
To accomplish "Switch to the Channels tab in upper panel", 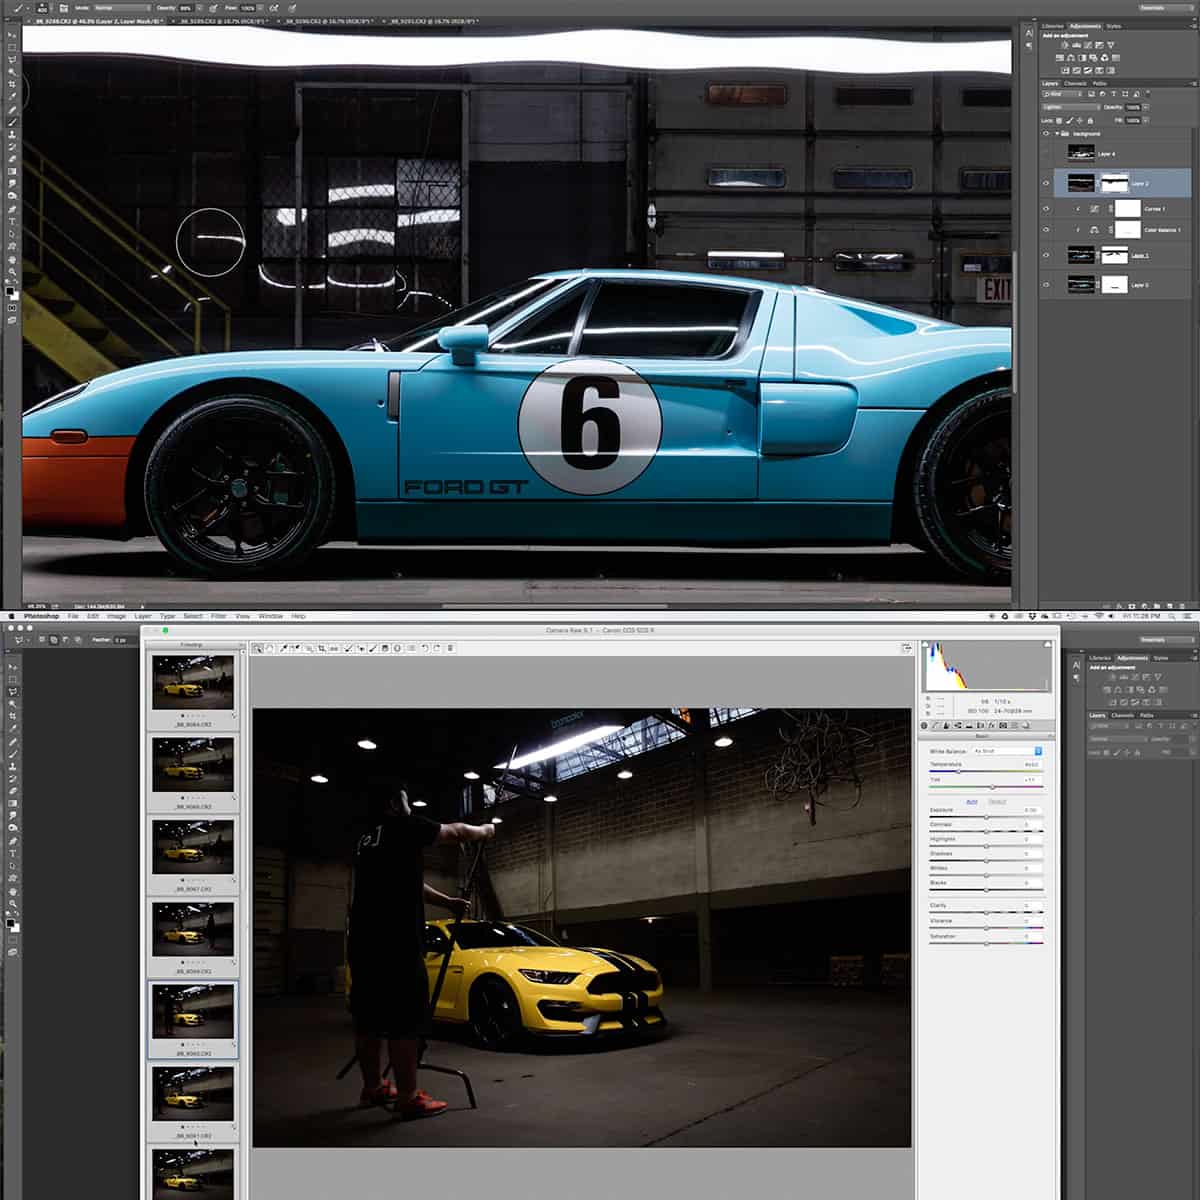I will (x=1076, y=84).
